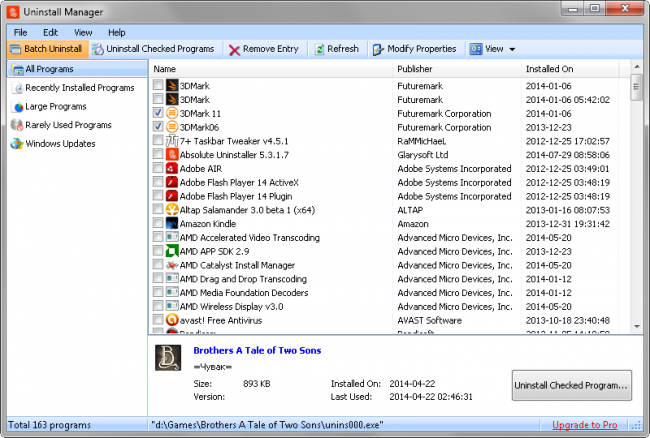The image size is (650, 438).
Task: Click the red X Remove Entry icon
Action: pos(235,50)
